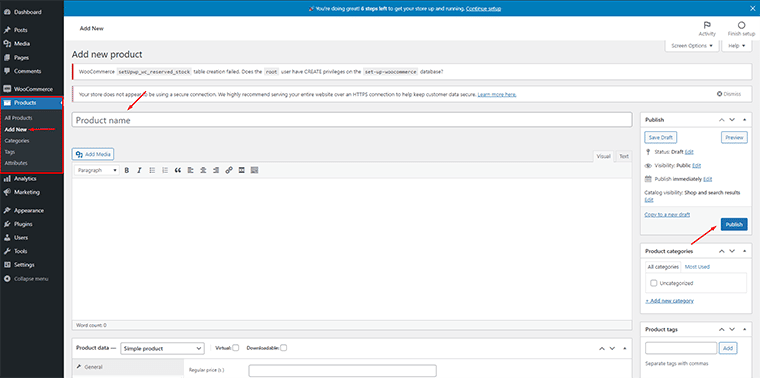Click the Product name input field
This screenshot has width=760, height=378.
352,120
